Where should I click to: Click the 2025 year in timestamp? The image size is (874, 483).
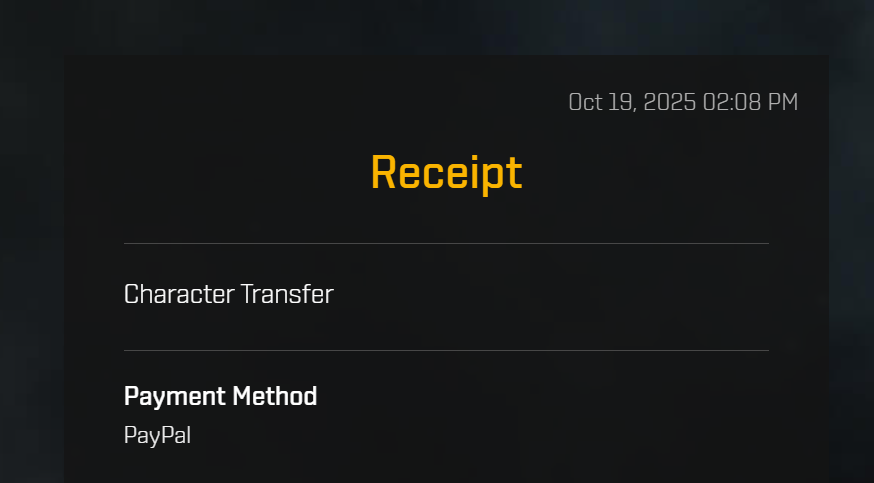tap(669, 103)
